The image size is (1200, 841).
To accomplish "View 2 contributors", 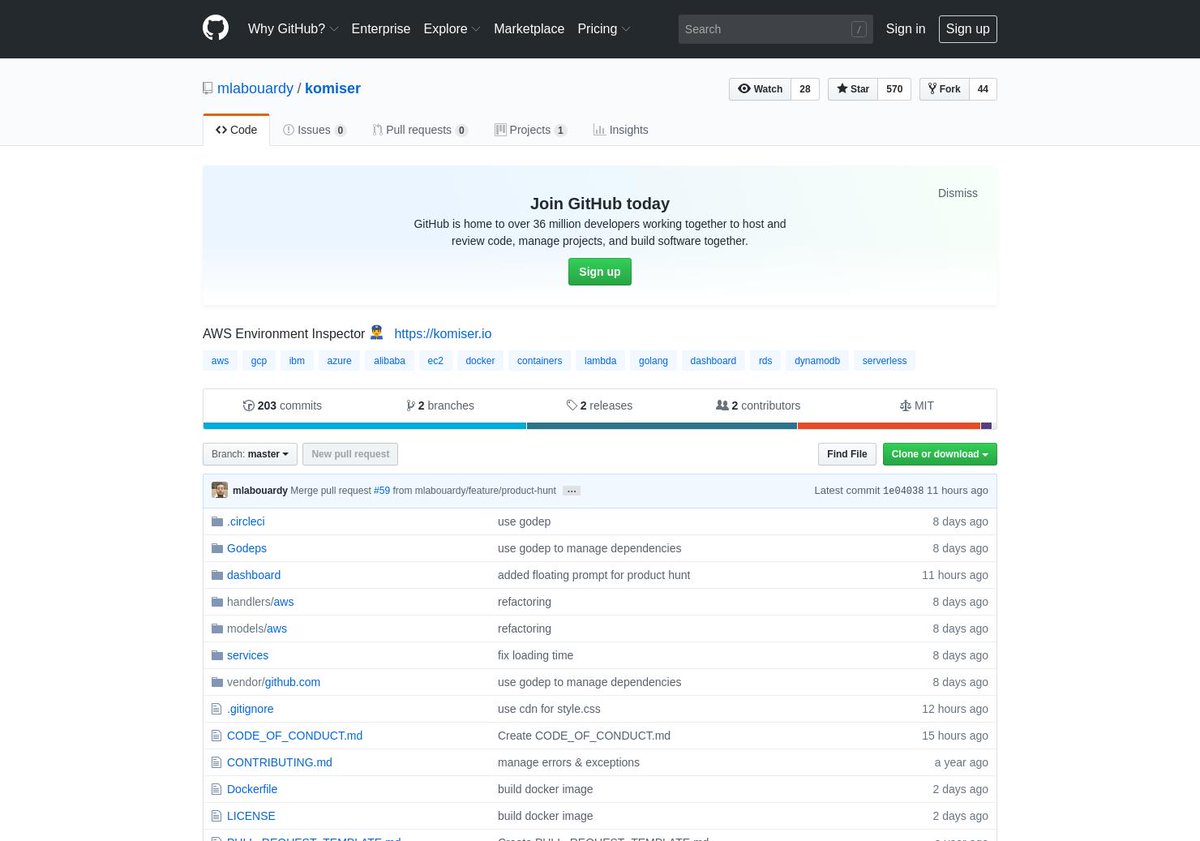I will tap(758, 406).
